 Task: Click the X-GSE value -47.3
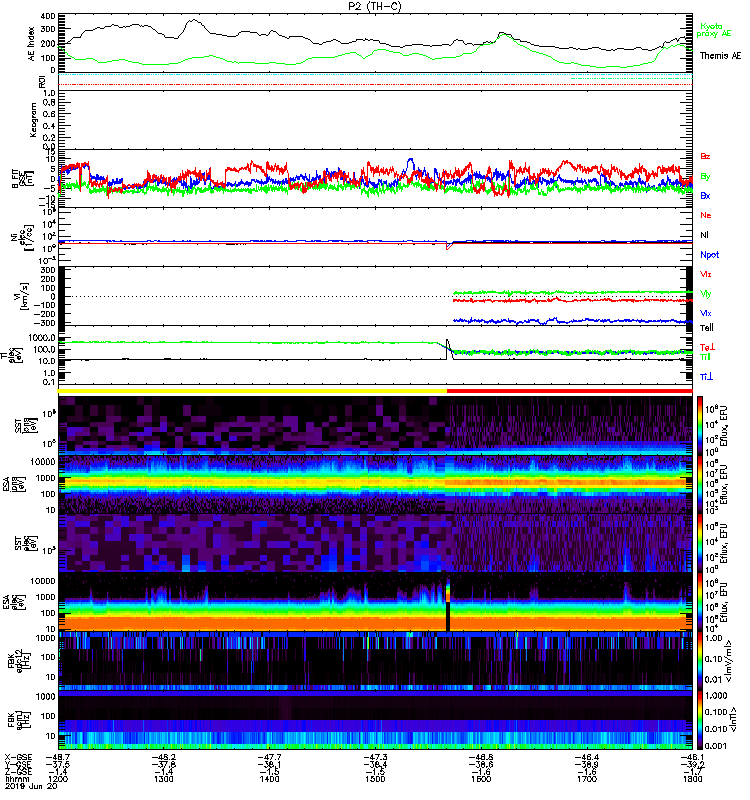click(x=375, y=758)
